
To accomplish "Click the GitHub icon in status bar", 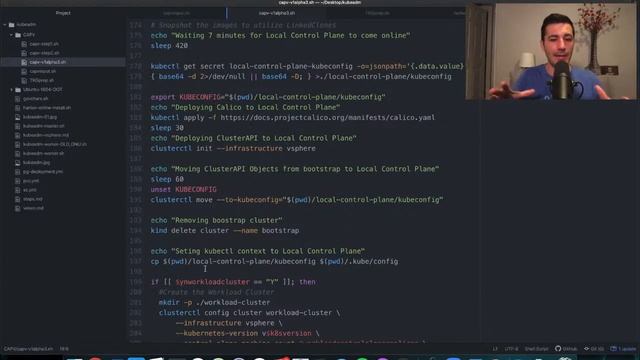I will pos(558,349).
